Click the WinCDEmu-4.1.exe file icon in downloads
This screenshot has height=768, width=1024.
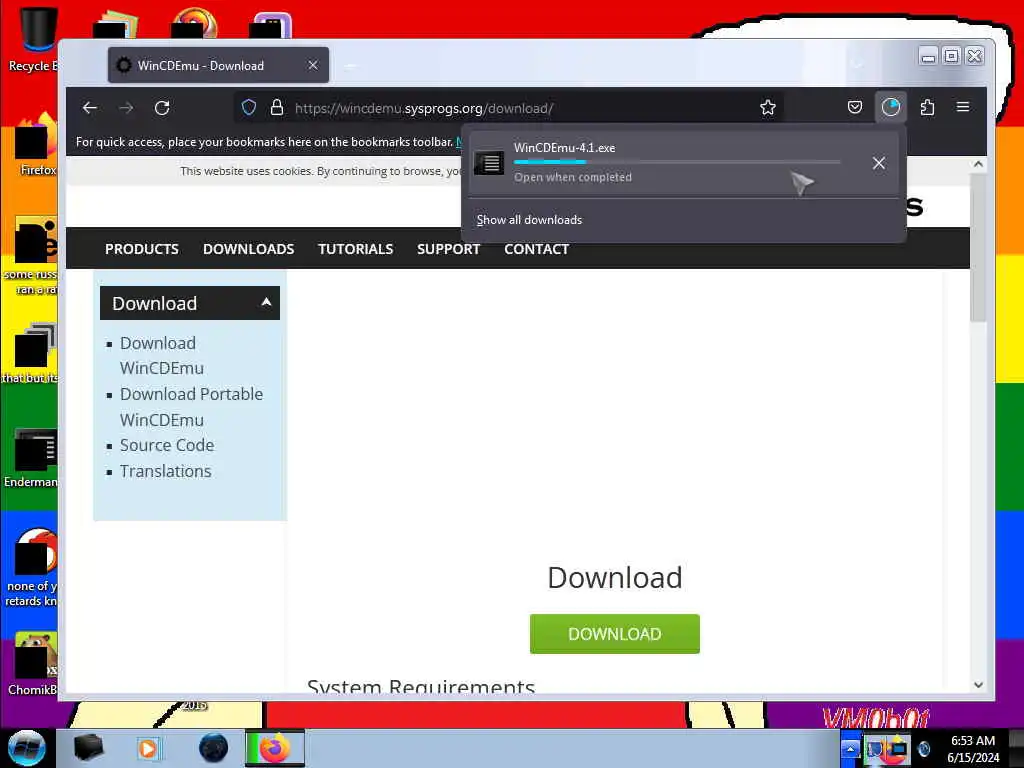[489, 163]
